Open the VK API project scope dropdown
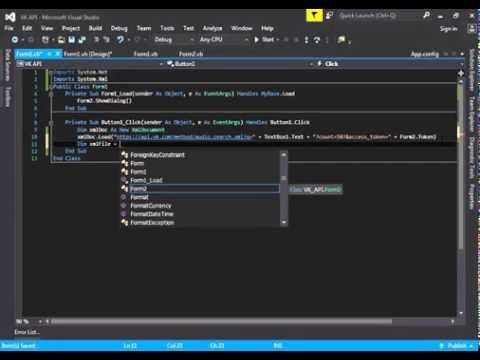Screen dimensions: 480x360 [89, 64]
